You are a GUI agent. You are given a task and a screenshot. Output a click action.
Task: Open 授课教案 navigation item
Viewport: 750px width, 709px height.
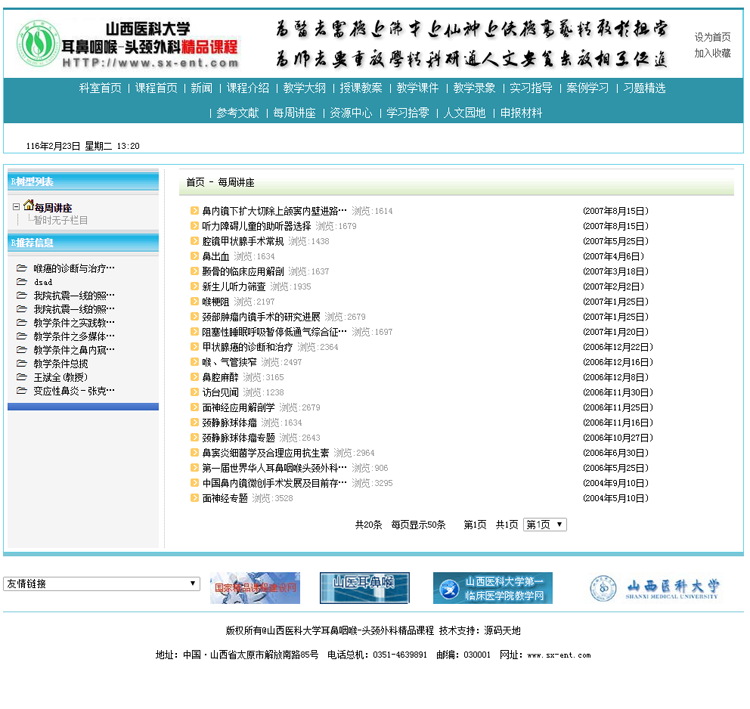tap(361, 88)
